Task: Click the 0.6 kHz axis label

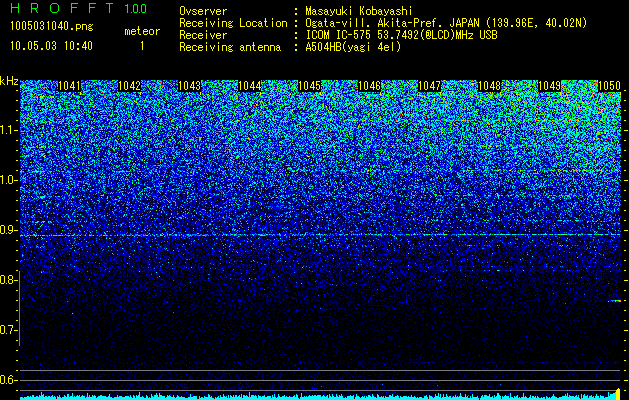Action: click(7, 380)
